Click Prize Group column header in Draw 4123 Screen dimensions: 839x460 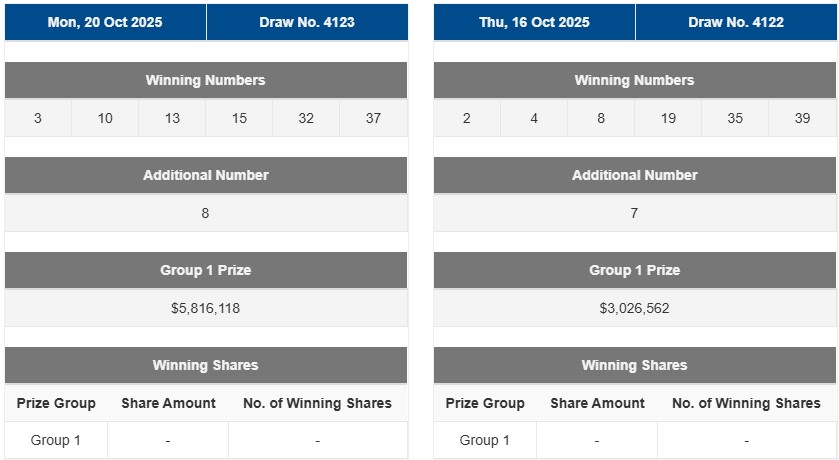point(56,403)
